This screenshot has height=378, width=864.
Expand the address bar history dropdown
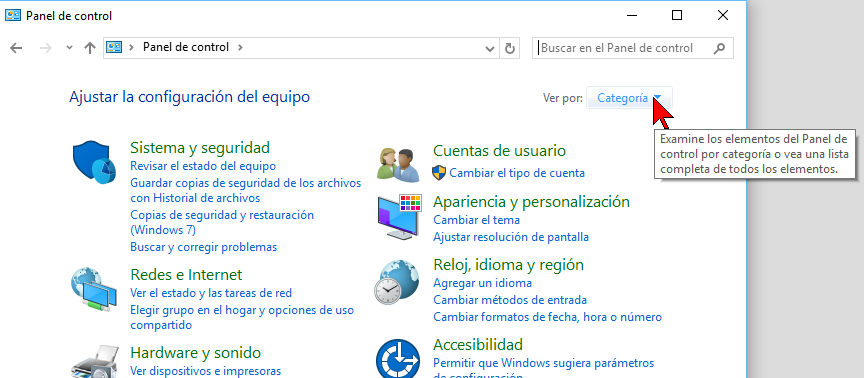pyautogui.click(x=489, y=48)
